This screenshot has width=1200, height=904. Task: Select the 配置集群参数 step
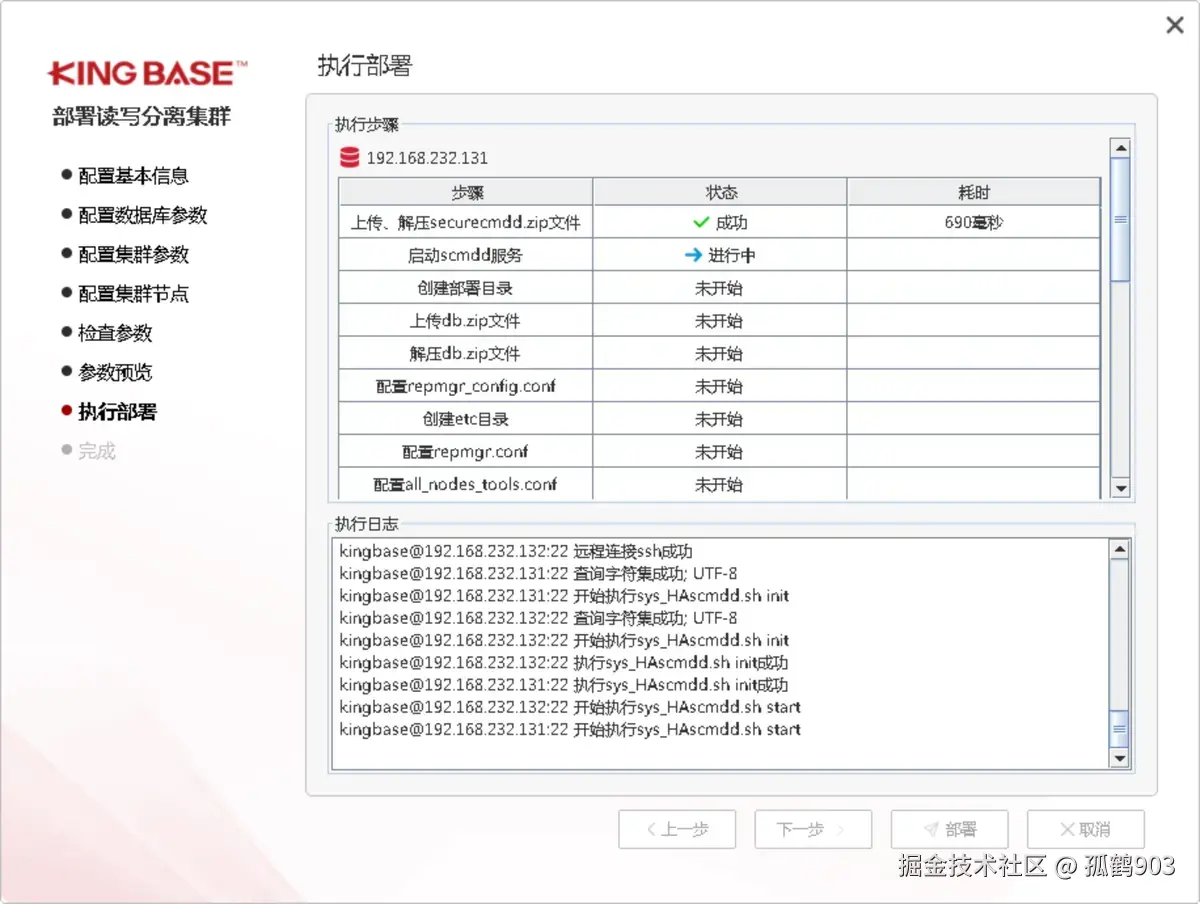(133, 255)
